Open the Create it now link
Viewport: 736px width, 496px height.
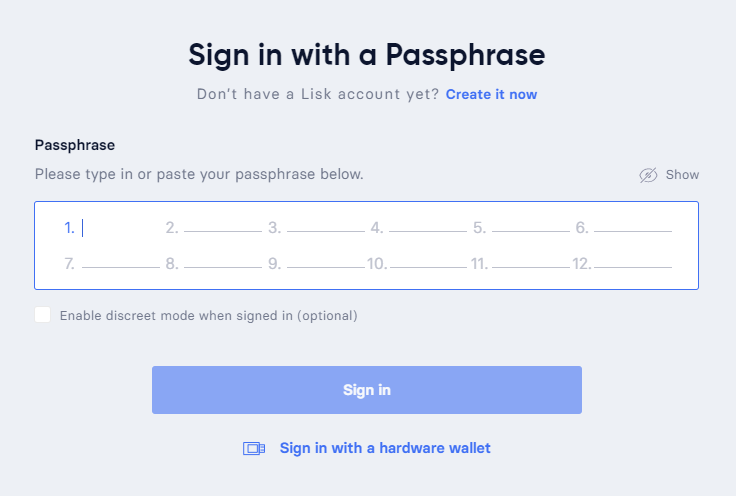(x=491, y=94)
